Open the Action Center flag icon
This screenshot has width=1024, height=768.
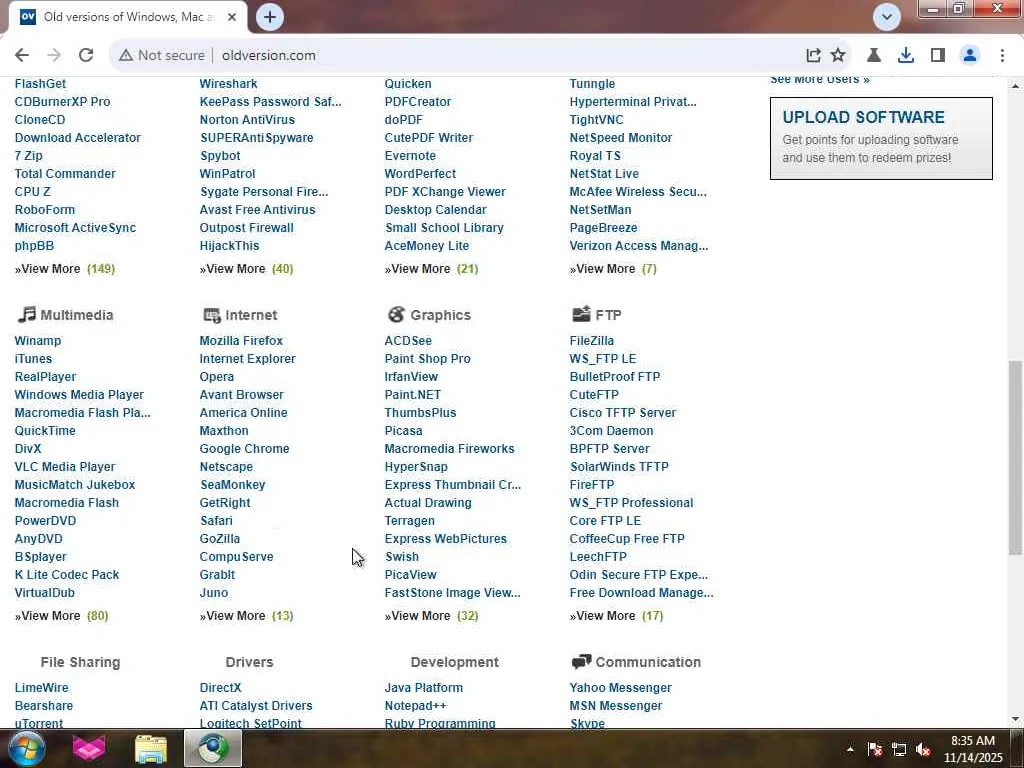tap(874, 749)
